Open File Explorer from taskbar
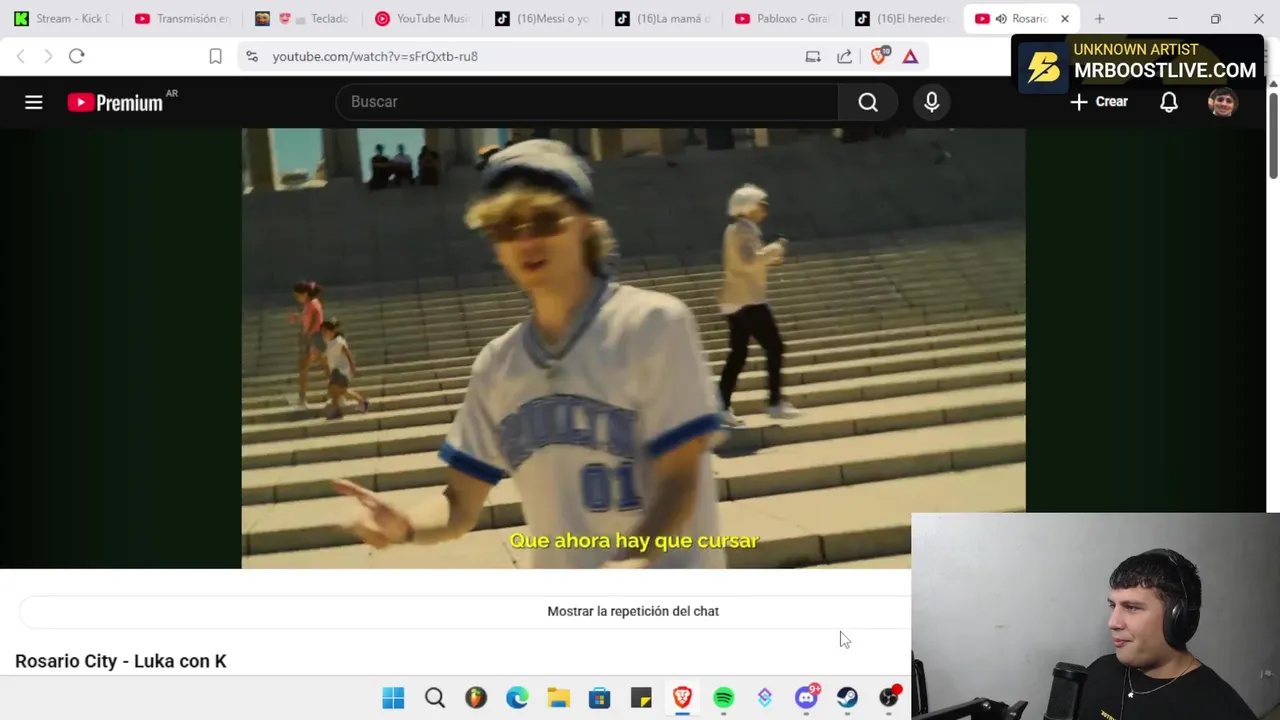Screen dimensions: 1280x720 click(x=558, y=698)
